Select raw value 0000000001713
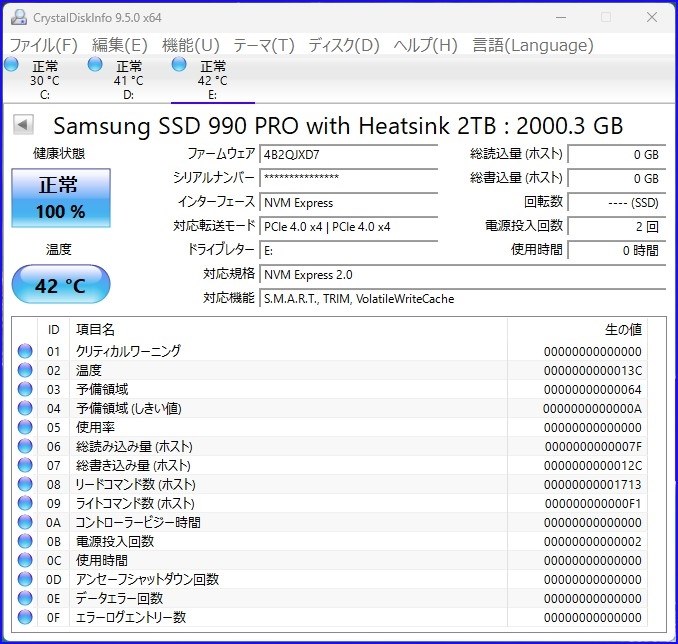Screen dimensions: 678x644 (593, 485)
